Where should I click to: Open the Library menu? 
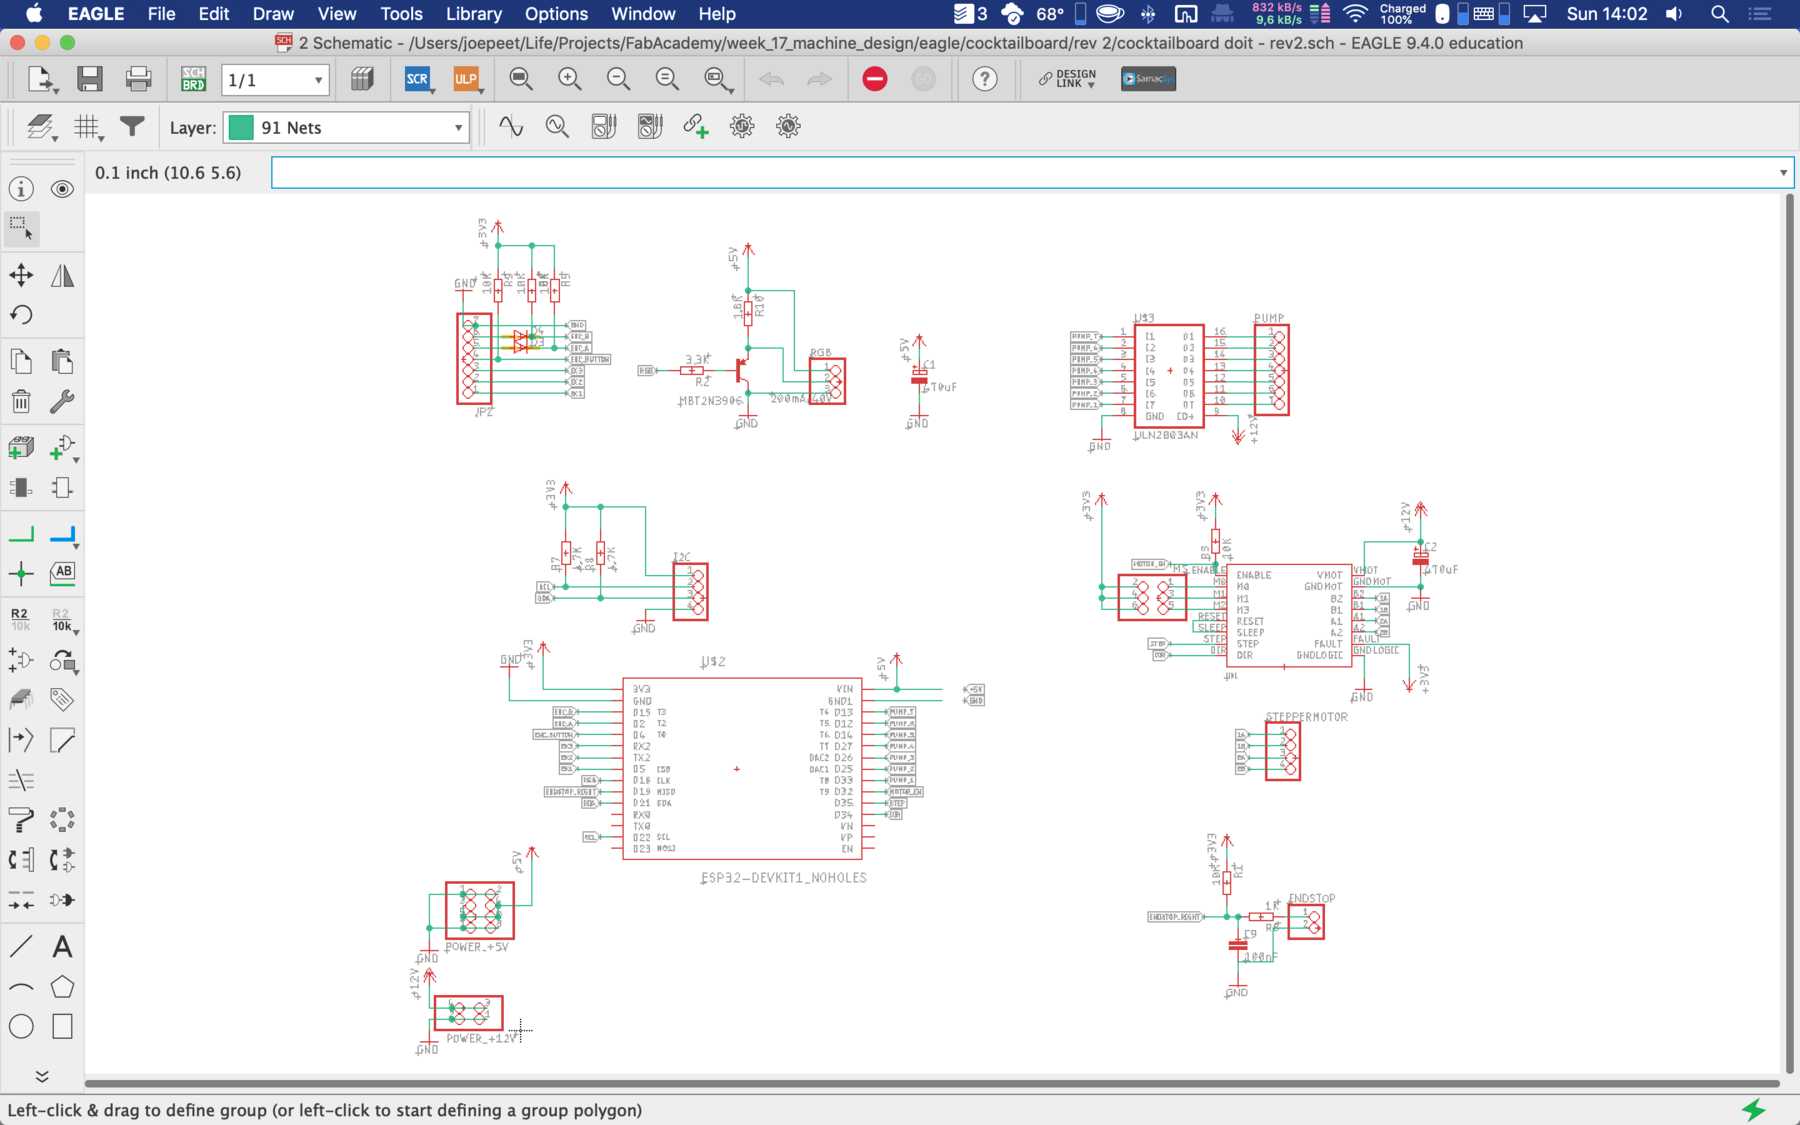473,14
